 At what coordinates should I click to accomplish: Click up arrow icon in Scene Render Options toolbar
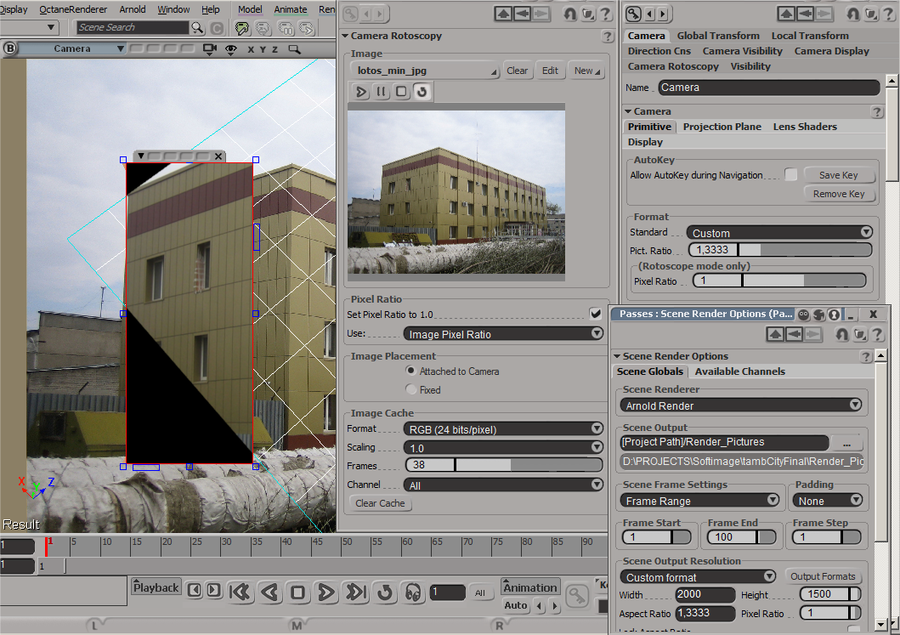[x=775, y=334]
